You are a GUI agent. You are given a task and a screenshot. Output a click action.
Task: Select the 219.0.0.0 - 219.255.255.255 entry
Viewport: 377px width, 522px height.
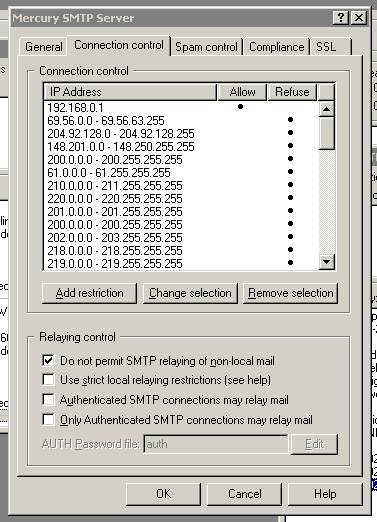coord(181,263)
